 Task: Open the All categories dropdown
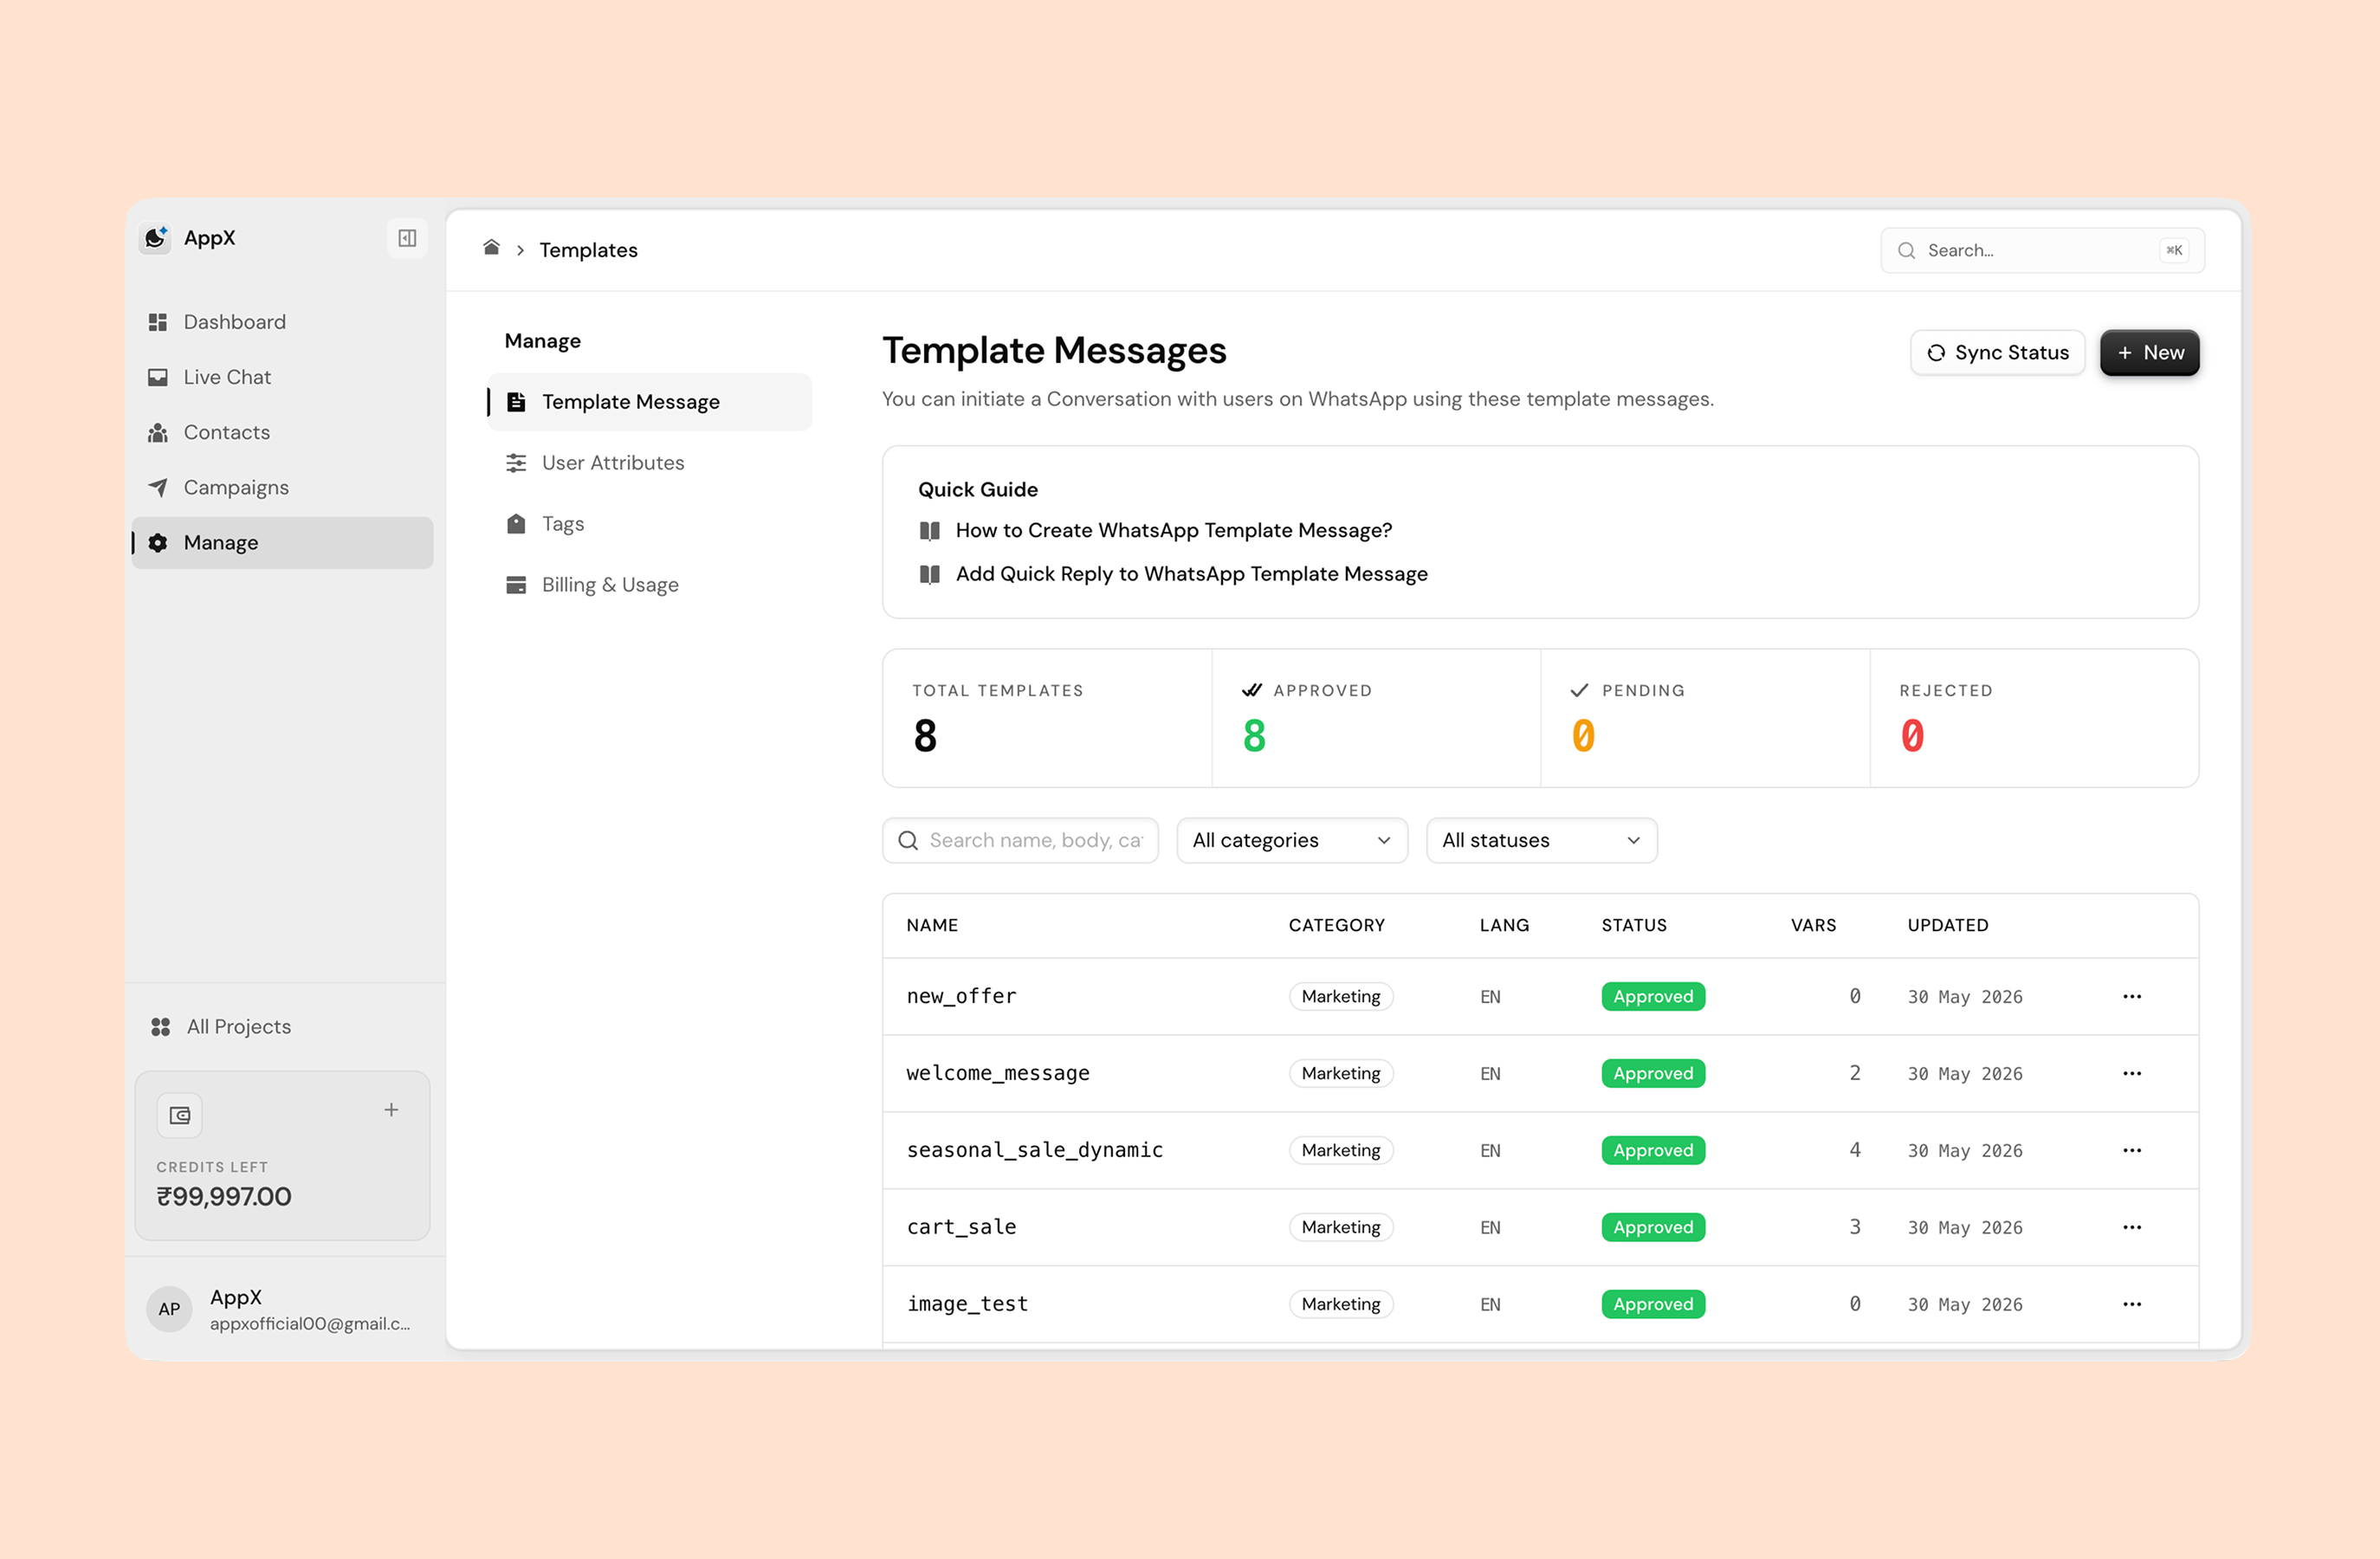1292,840
